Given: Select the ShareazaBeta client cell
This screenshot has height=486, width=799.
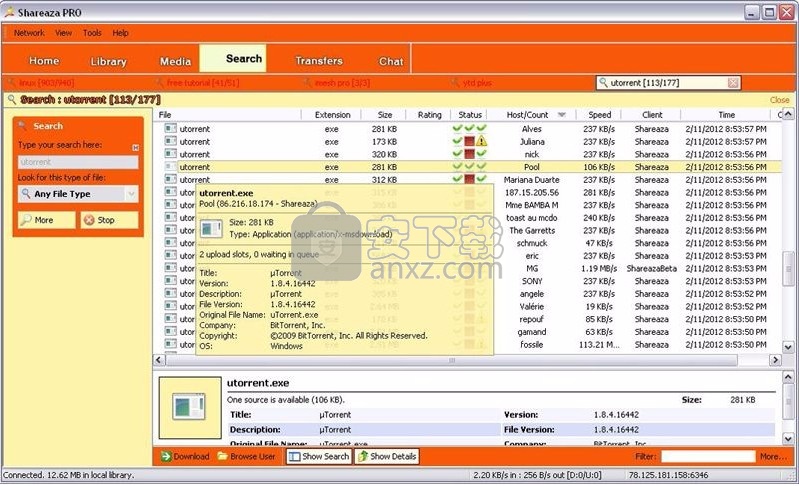Looking at the screenshot, I should coord(652,268).
